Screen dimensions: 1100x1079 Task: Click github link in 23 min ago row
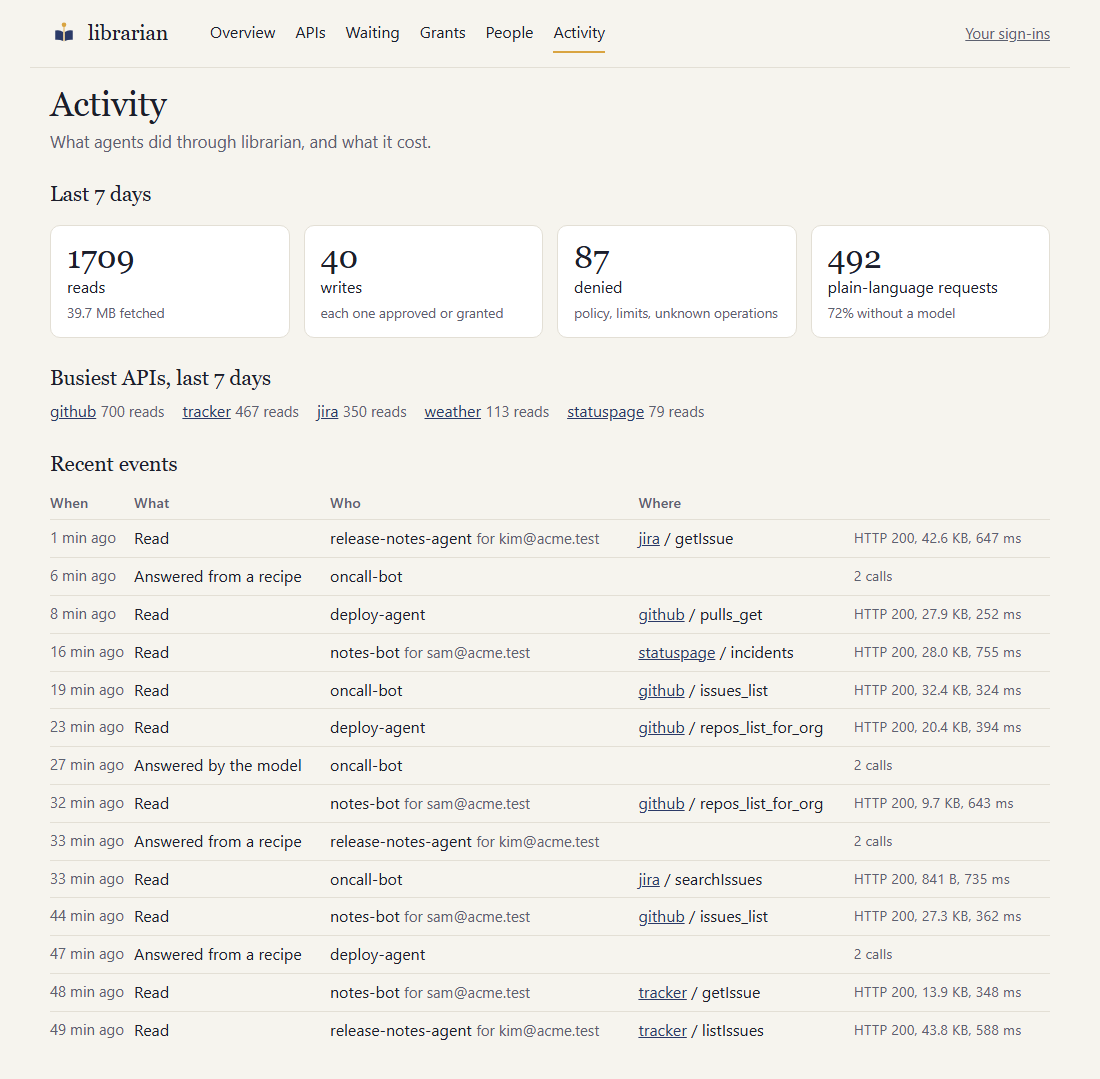pyautogui.click(x=662, y=728)
